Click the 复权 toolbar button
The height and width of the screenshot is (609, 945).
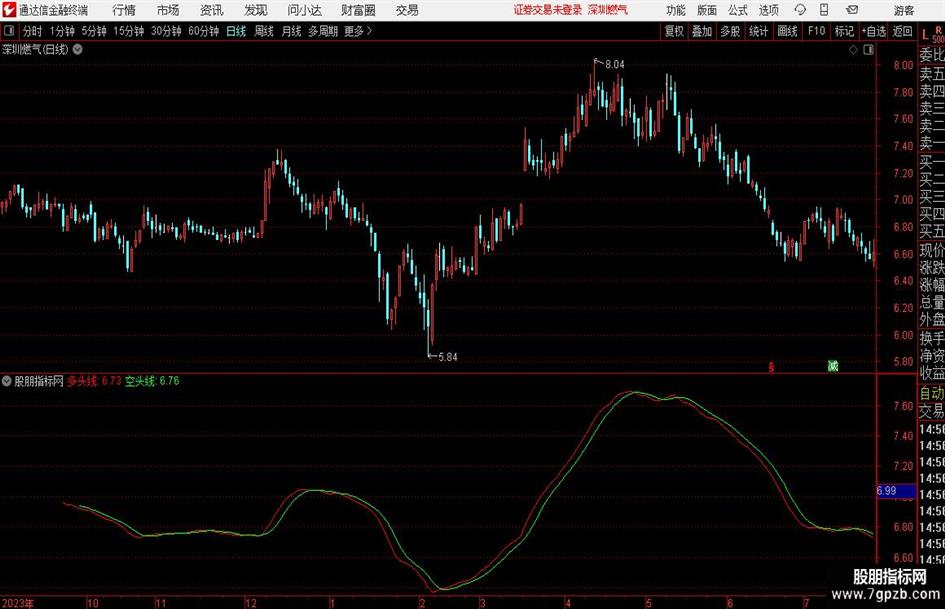(674, 31)
